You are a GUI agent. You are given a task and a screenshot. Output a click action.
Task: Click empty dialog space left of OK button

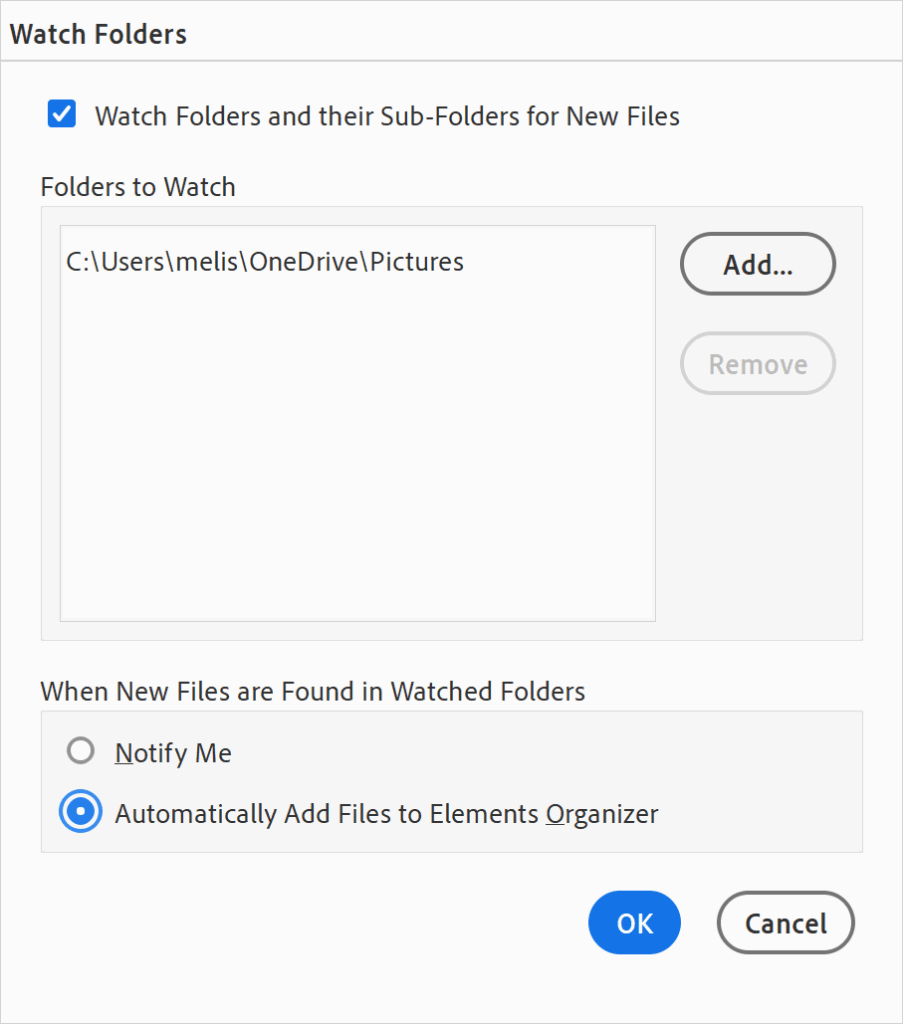click(x=300, y=922)
